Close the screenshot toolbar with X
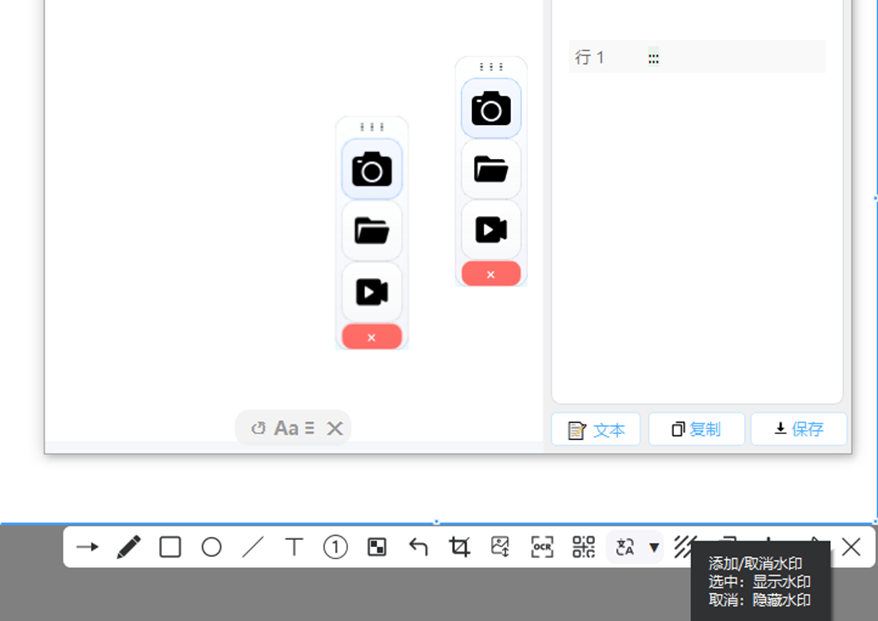The image size is (878, 621). pos(851,547)
